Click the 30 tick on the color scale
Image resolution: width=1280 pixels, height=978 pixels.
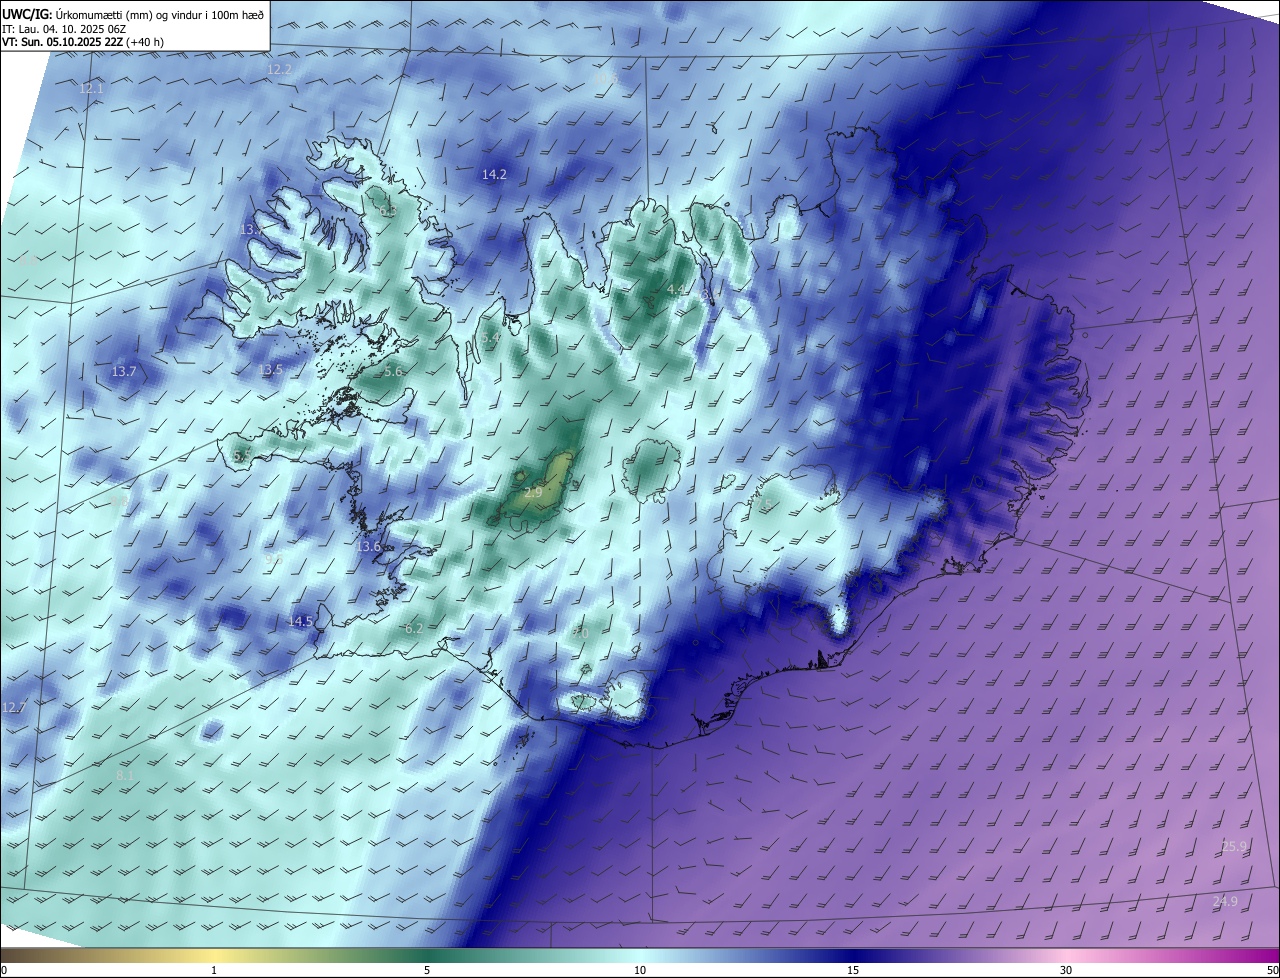coord(1066,970)
